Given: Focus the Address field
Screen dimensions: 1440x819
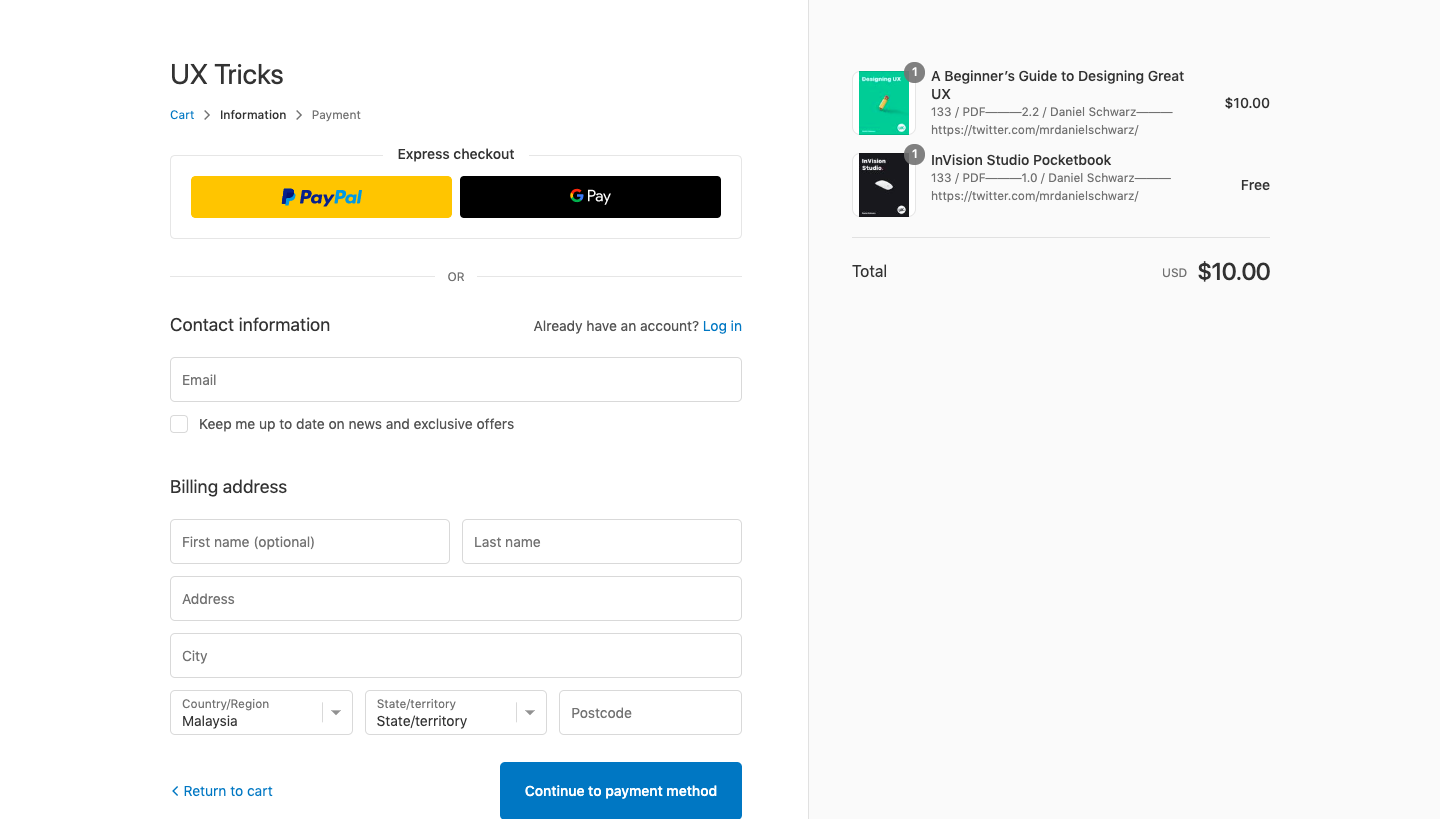Looking at the screenshot, I should pyautogui.click(x=456, y=599).
